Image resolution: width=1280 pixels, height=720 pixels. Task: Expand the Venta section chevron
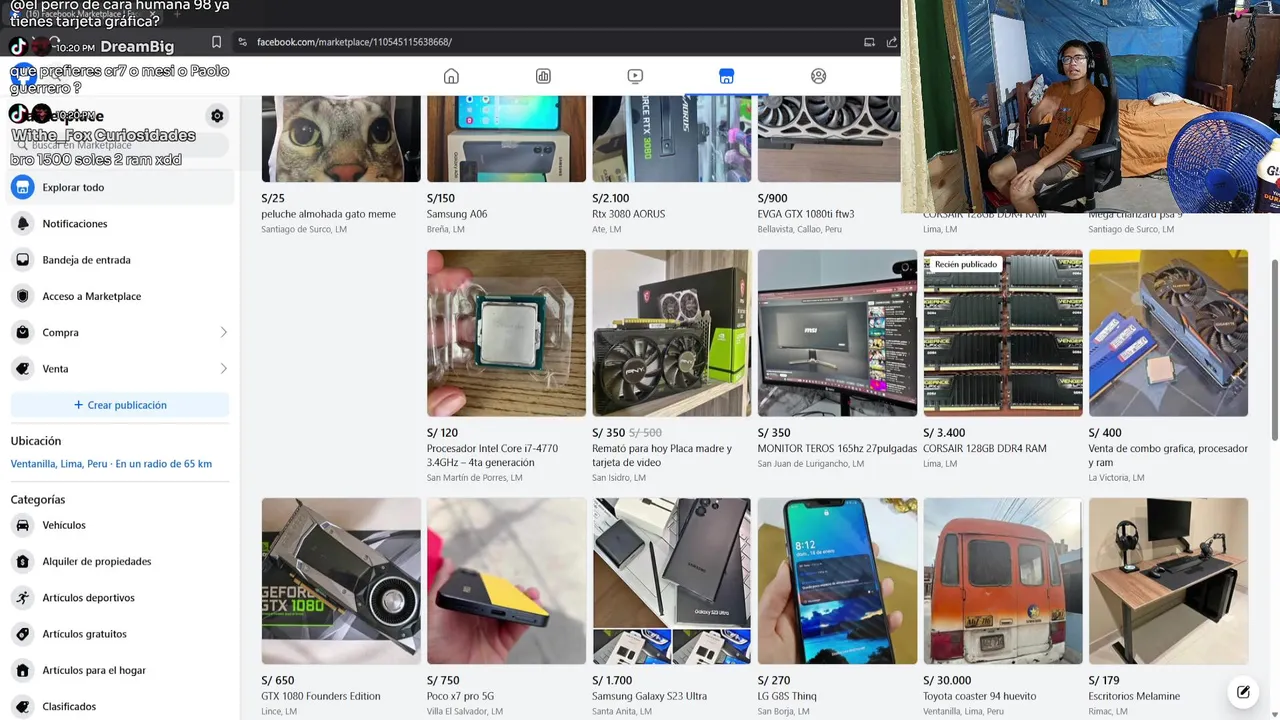click(x=223, y=369)
